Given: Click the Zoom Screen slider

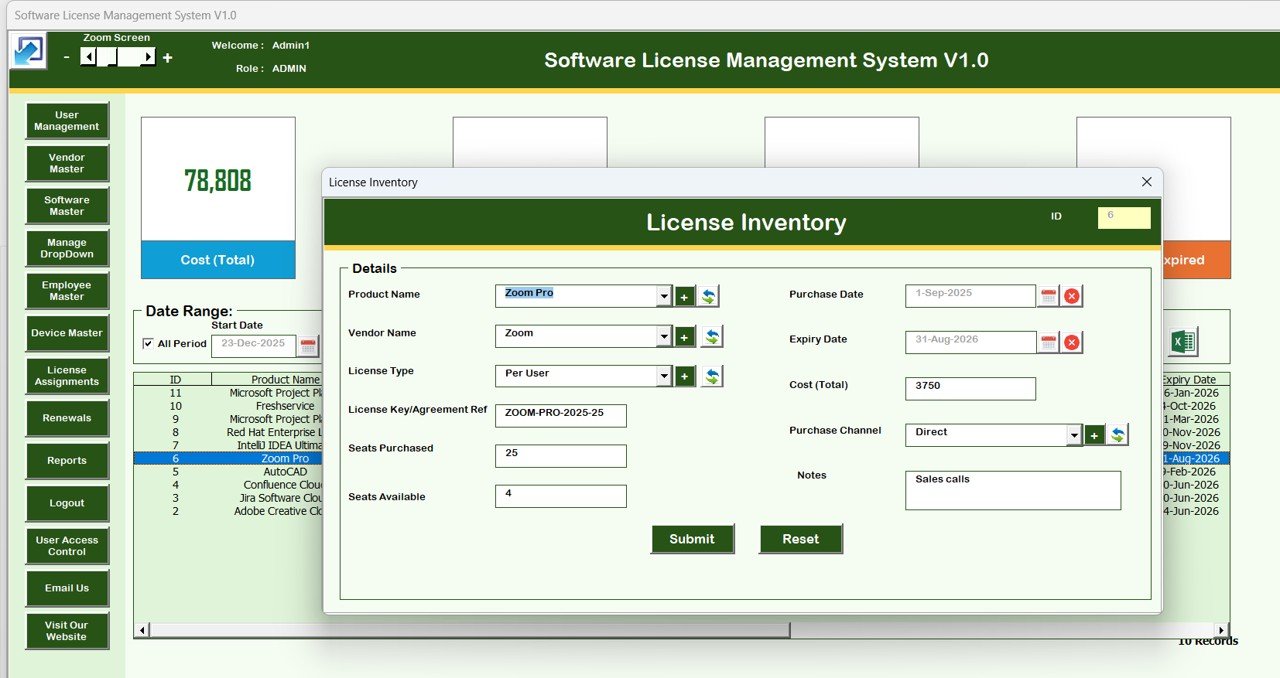Looking at the screenshot, I should 119,58.
